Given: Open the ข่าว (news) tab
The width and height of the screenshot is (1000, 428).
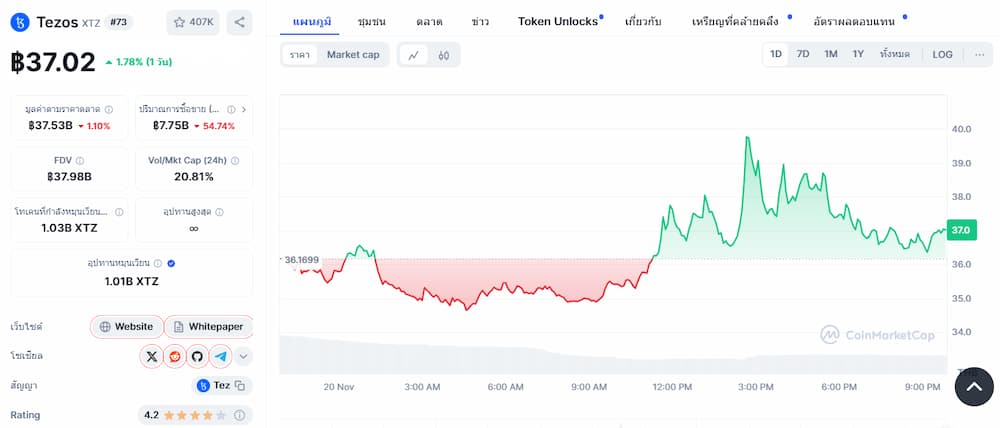Looking at the screenshot, I should click(x=480, y=22).
